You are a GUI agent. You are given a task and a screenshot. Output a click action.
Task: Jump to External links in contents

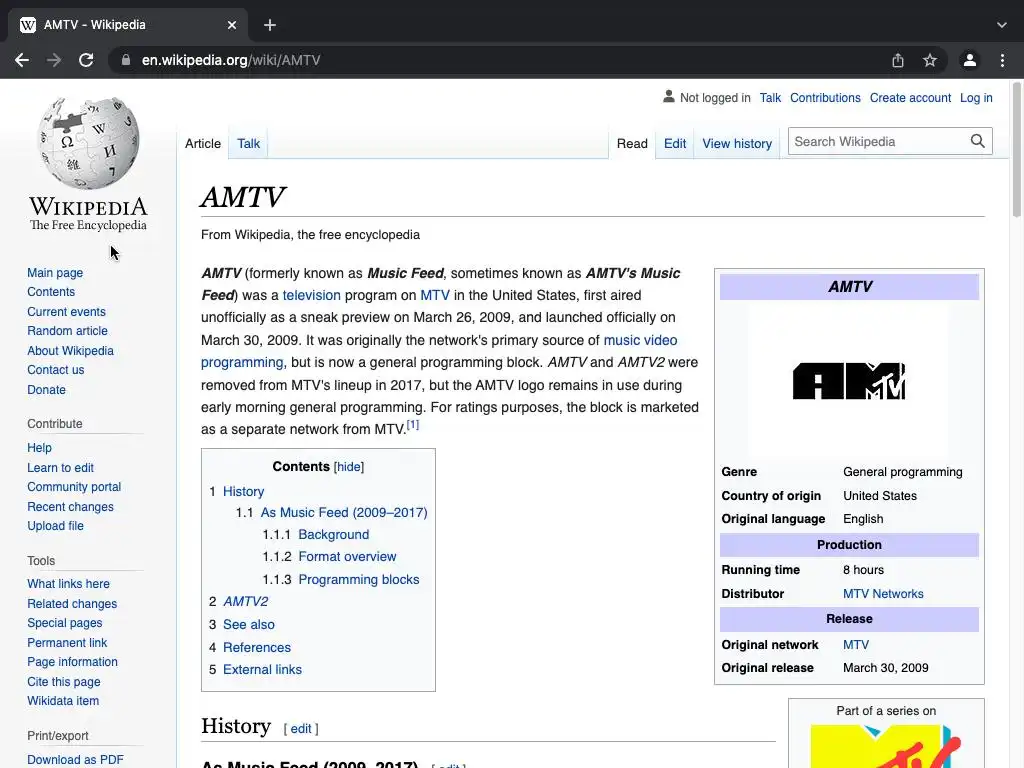[262, 670]
